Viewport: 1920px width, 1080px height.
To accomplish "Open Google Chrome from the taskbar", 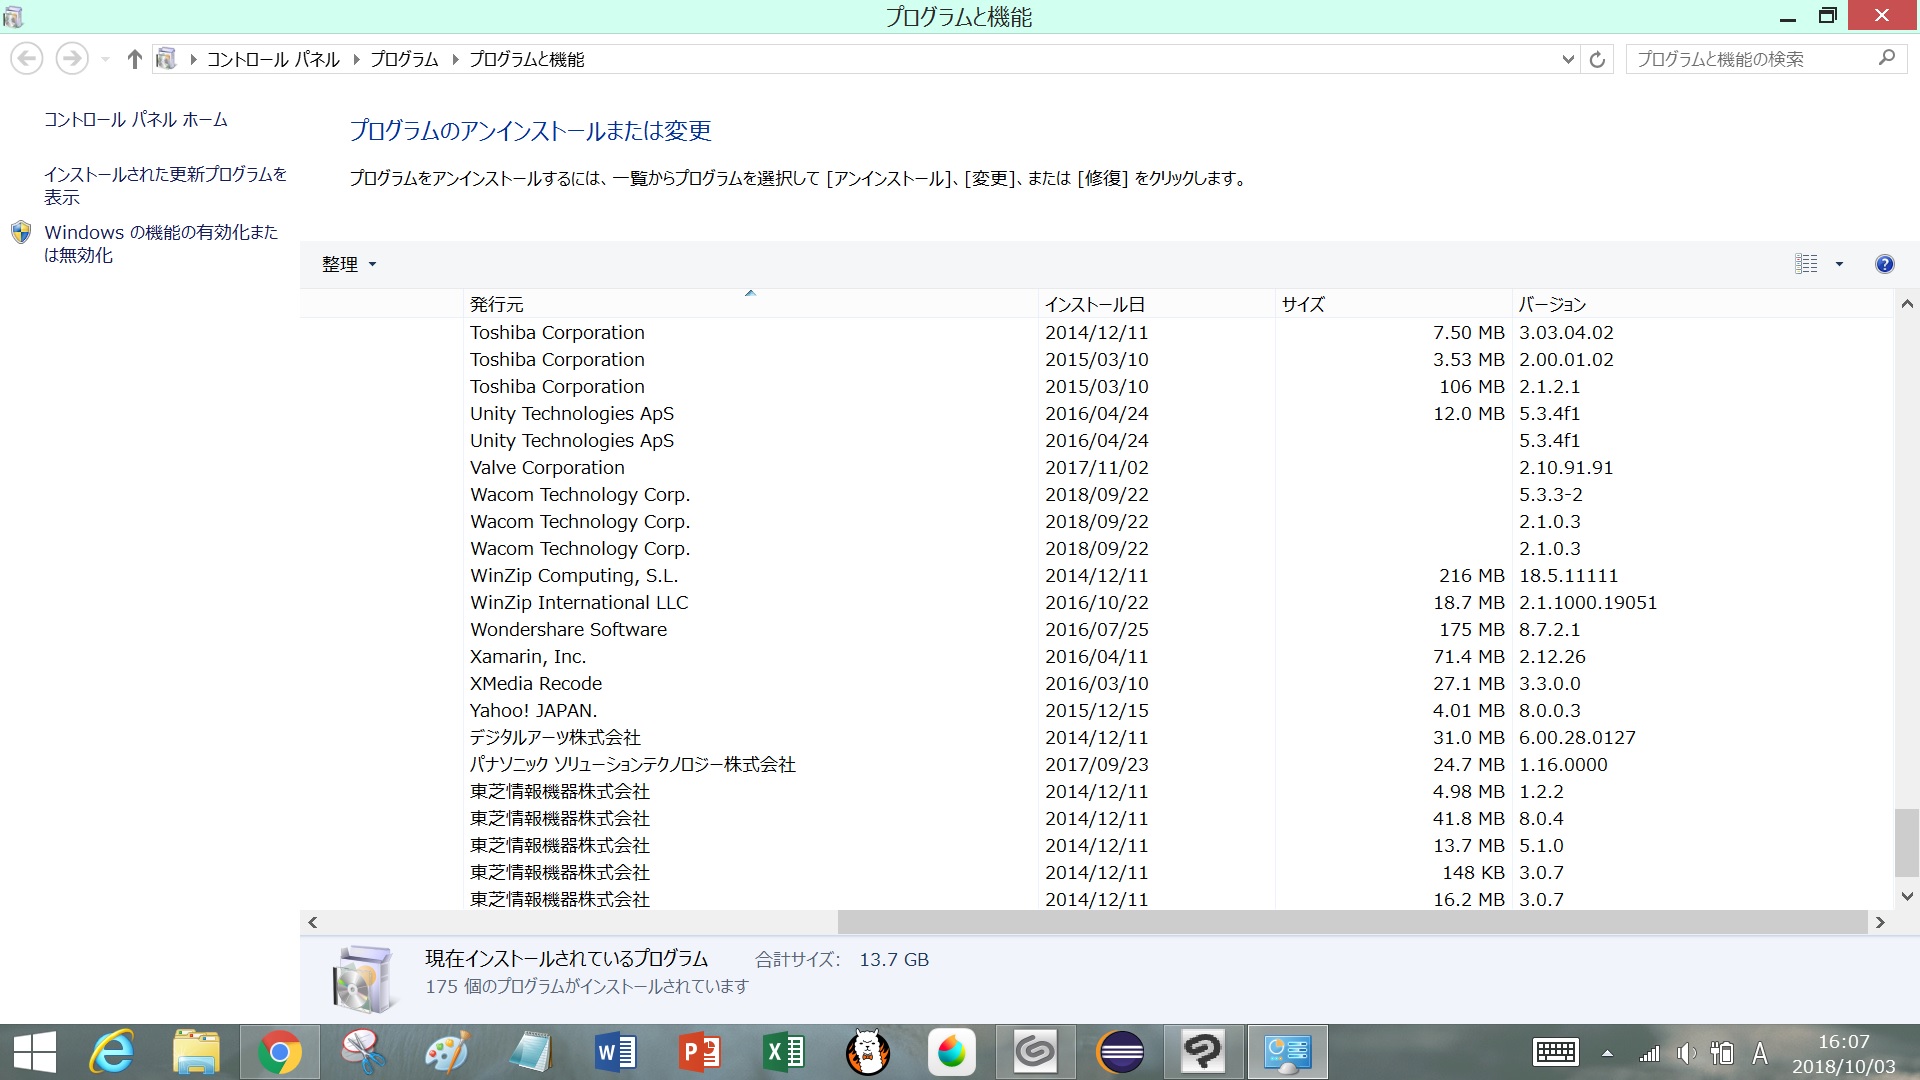I will click(279, 1052).
